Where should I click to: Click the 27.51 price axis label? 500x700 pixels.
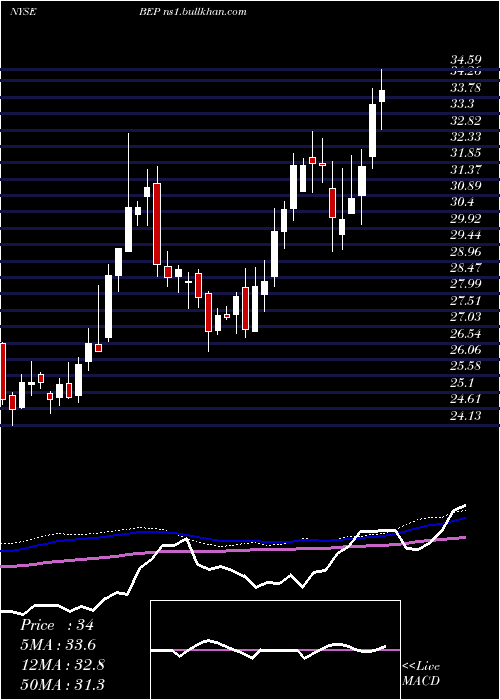point(466,301)
